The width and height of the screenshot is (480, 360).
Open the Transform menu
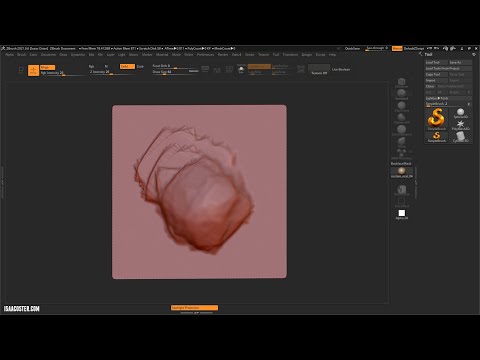pyautogui.click(x=290, y=55)
